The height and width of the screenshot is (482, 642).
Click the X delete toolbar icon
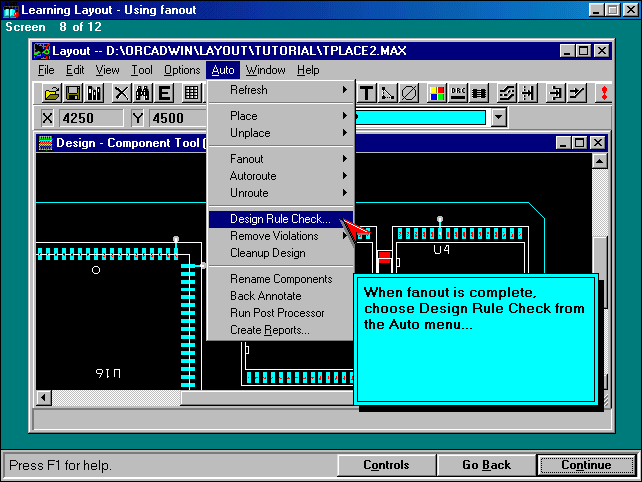pyautogui.click(x=121, y=93)
